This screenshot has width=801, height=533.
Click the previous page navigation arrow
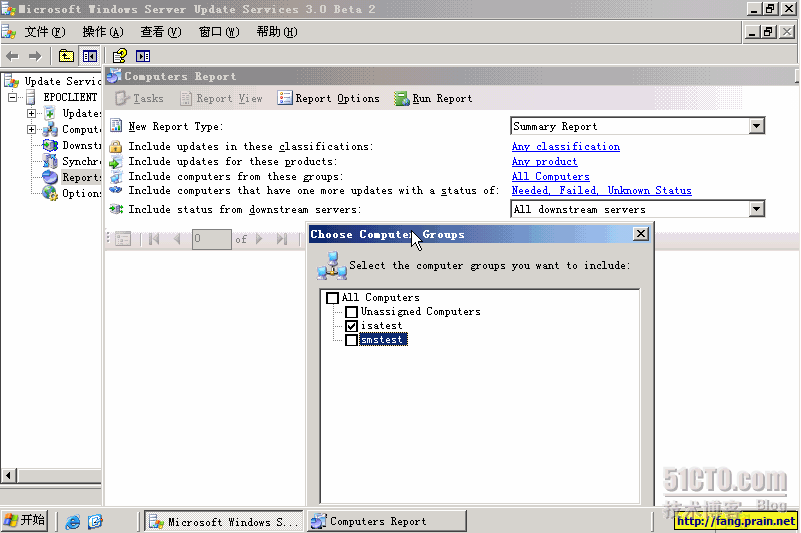[x=177, y=239]
